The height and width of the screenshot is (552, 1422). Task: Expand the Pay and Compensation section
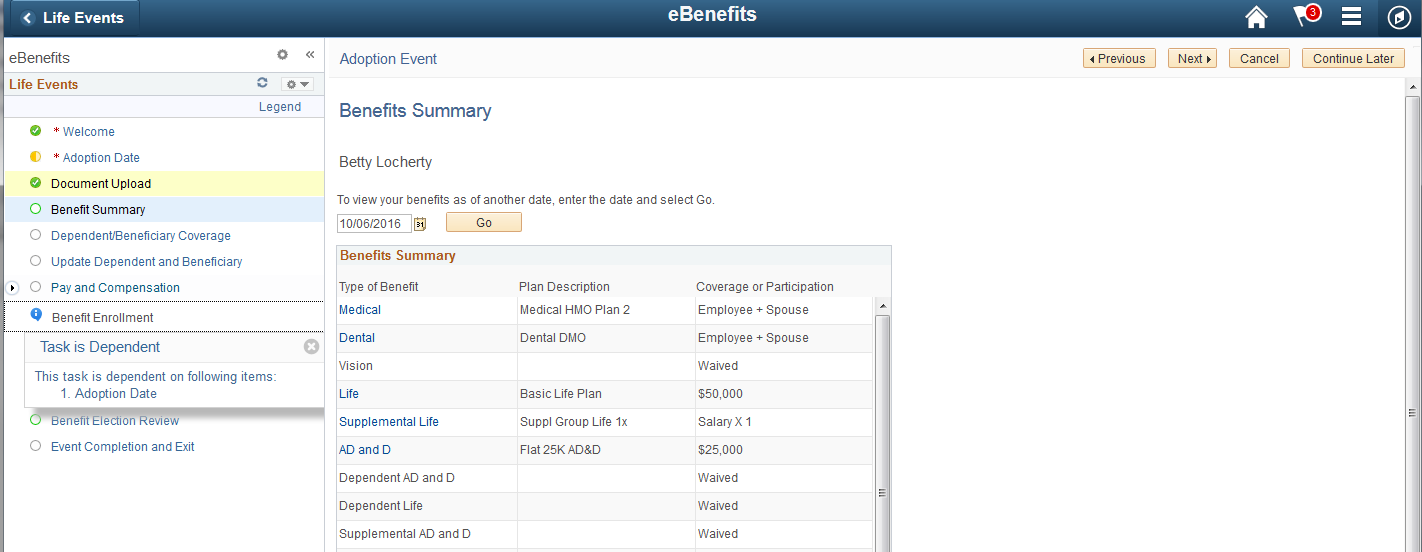coord(13,288)
